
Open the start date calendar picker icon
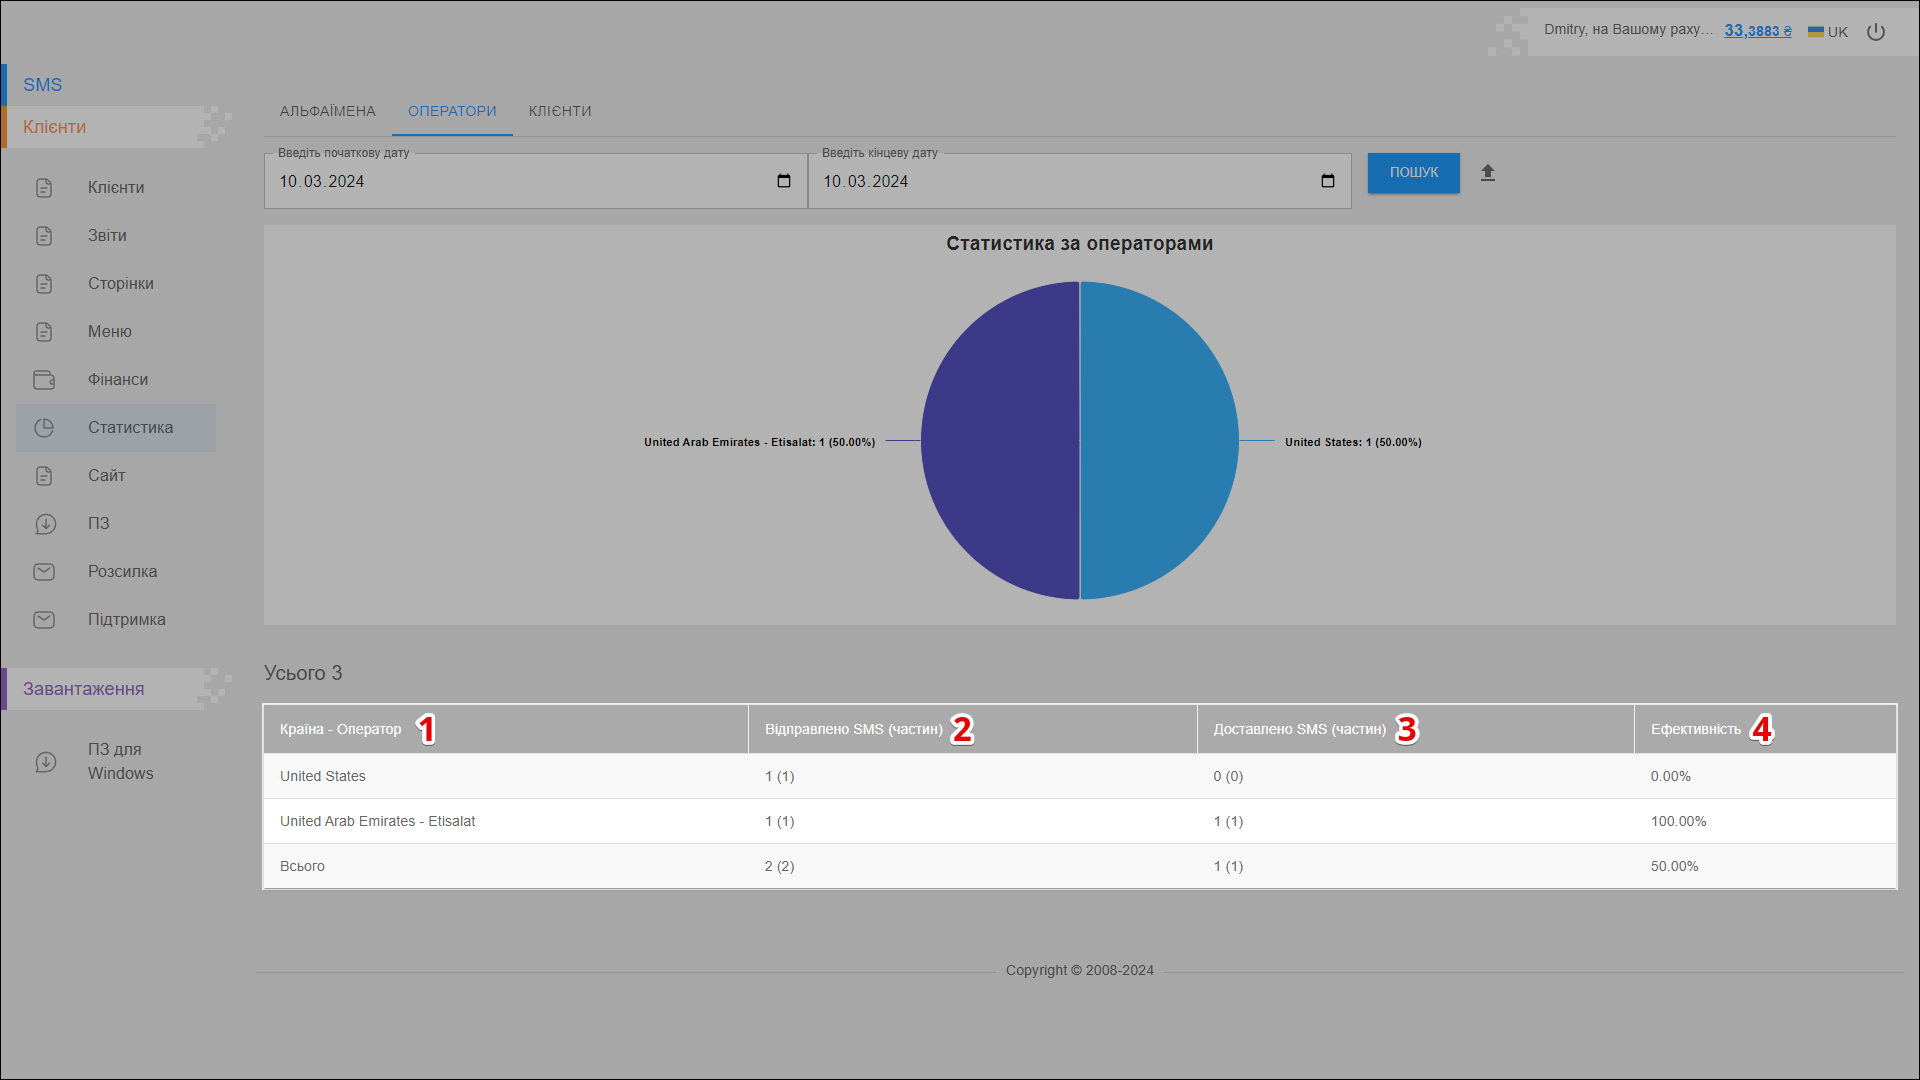784,181
